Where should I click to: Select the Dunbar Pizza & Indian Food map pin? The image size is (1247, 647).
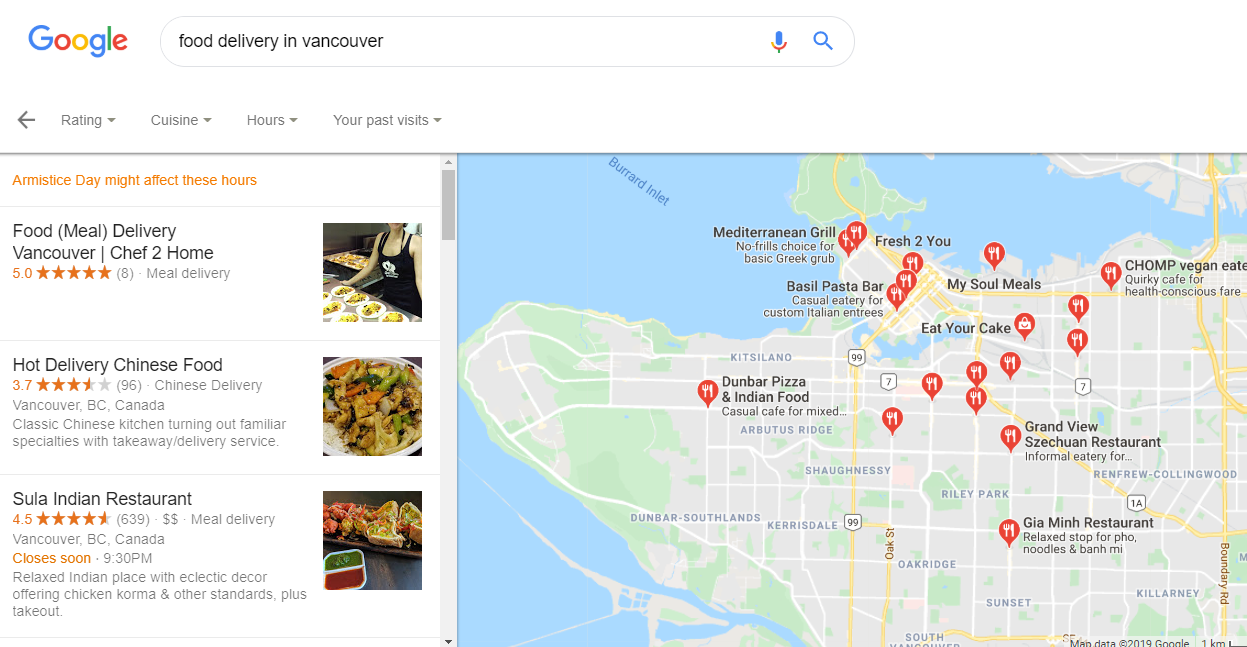pyautogui.click(x=707, y=392)
